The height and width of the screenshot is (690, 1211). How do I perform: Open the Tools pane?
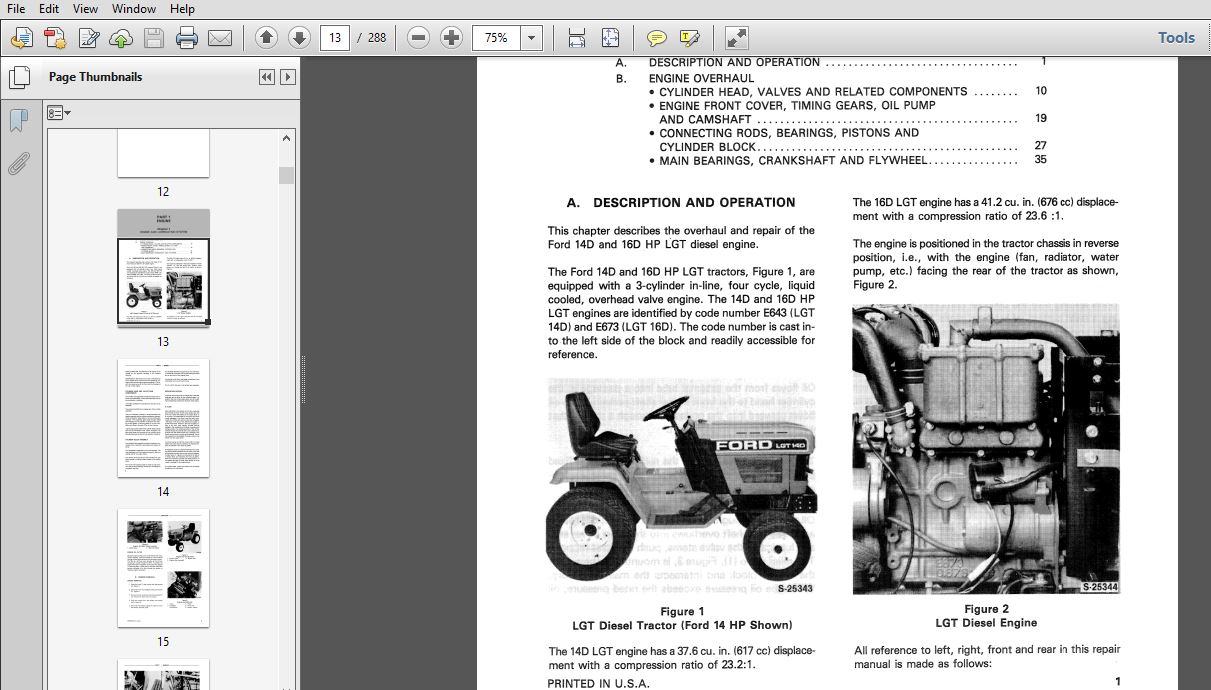click(1176, 38)
